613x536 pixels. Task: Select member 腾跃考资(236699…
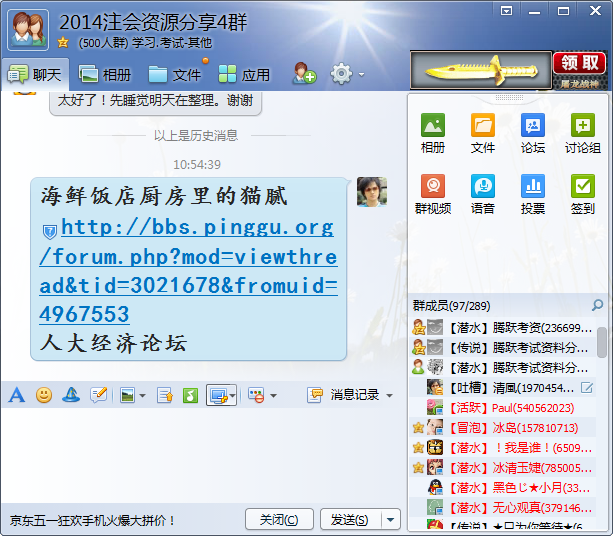click(x=502, y=328)
